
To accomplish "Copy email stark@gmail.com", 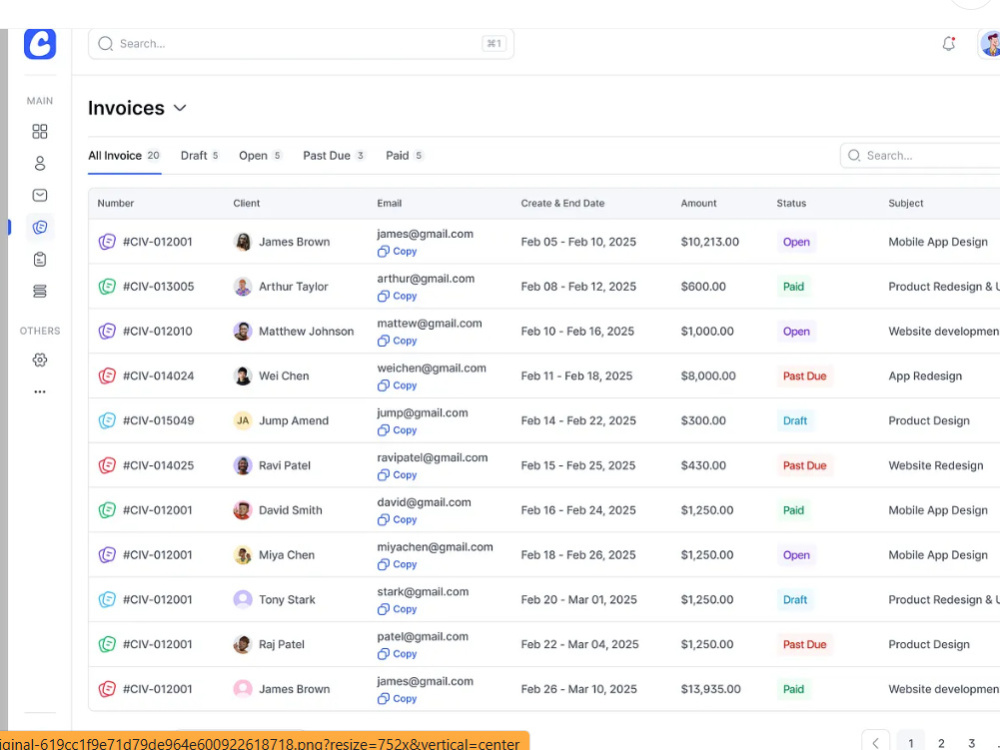I will point(397,609).
